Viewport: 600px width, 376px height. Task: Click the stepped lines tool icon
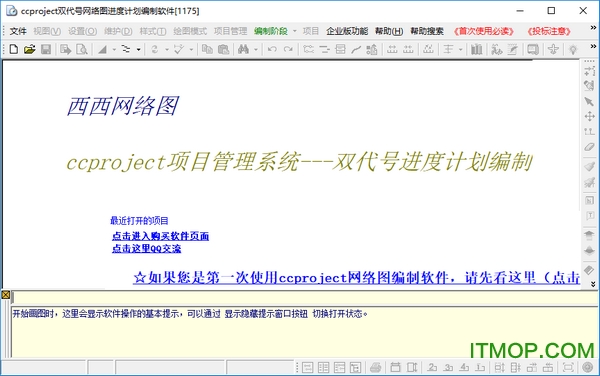pos(126,49)
